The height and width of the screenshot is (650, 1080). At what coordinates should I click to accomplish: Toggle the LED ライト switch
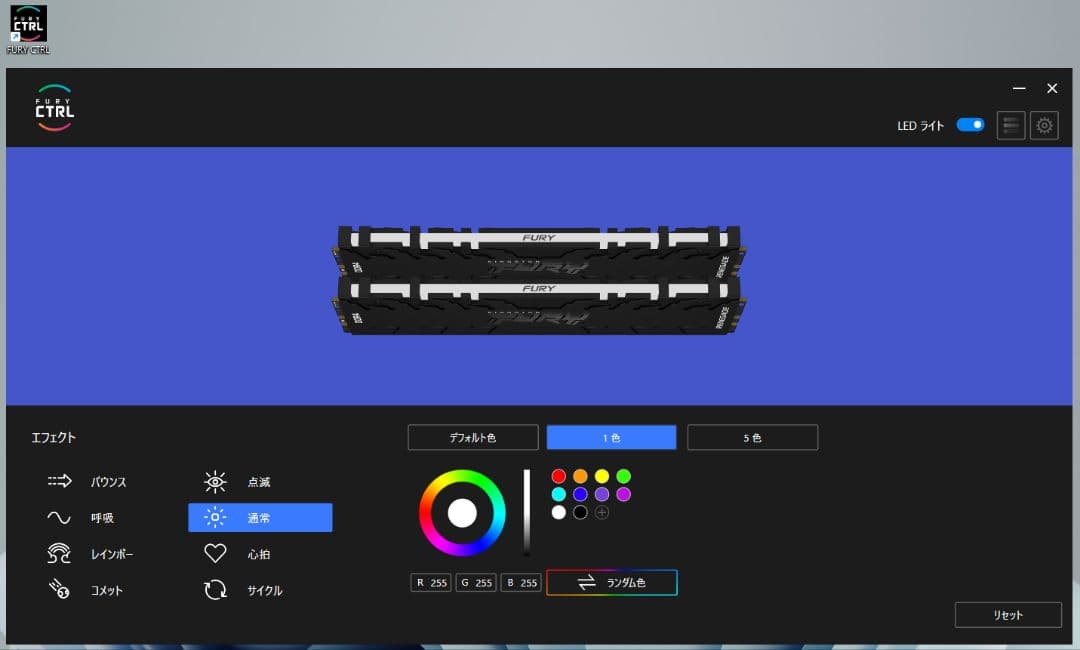point(970,125)
